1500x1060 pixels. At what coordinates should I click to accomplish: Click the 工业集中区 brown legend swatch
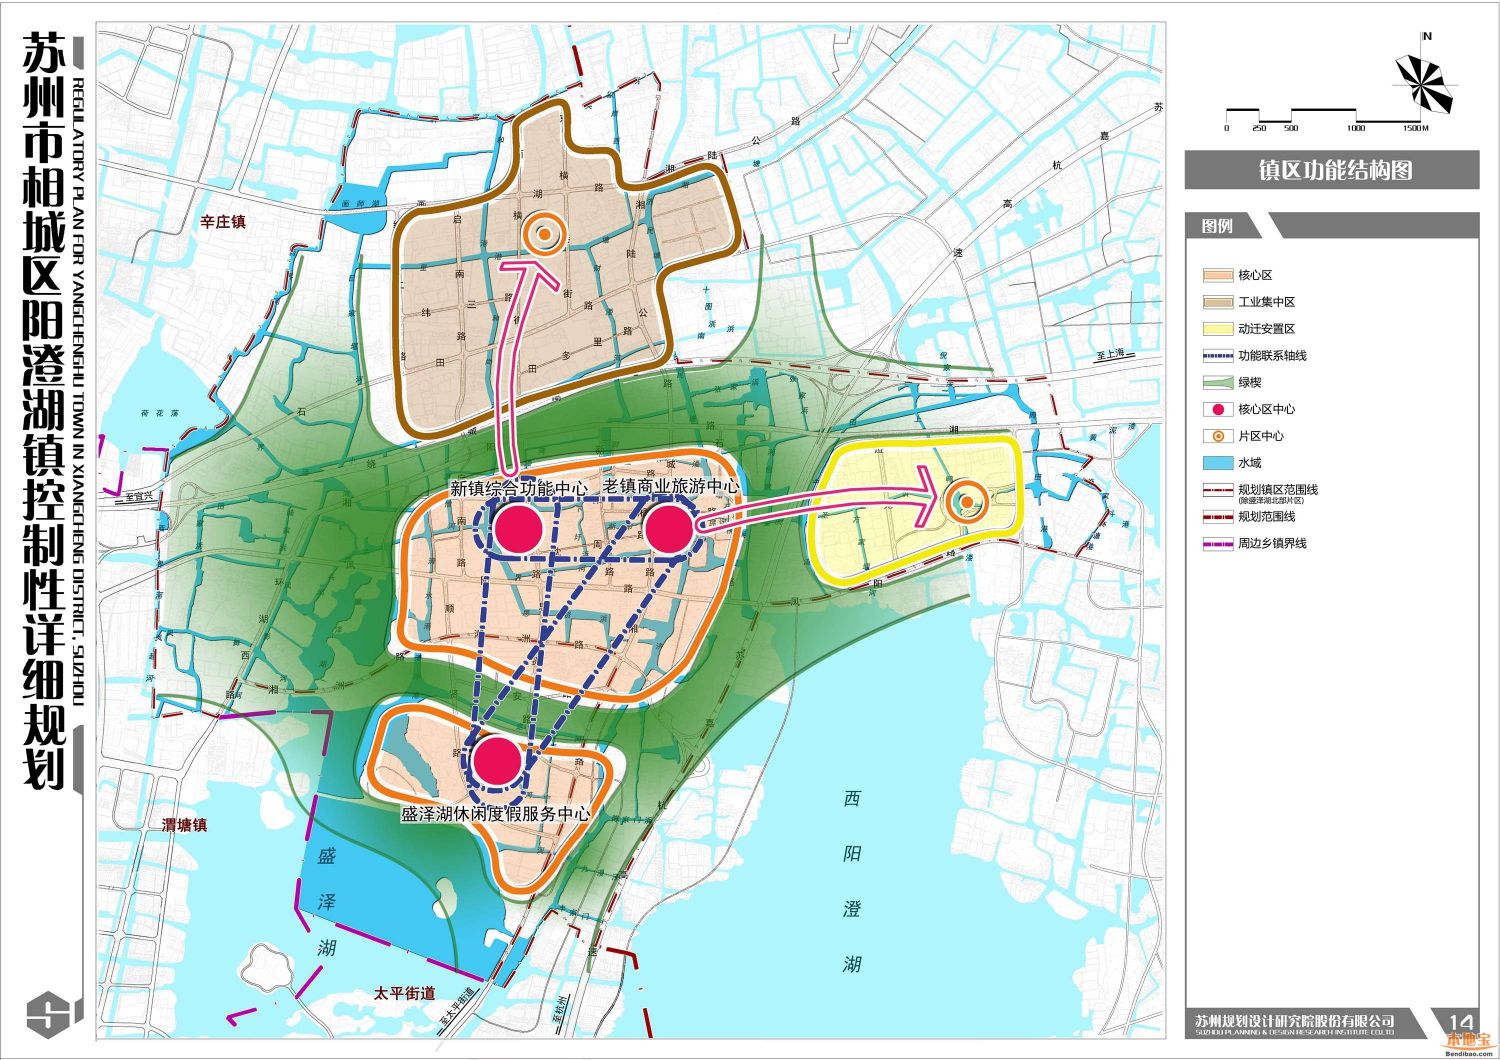pyautogui.click(x=1217, y=302)
